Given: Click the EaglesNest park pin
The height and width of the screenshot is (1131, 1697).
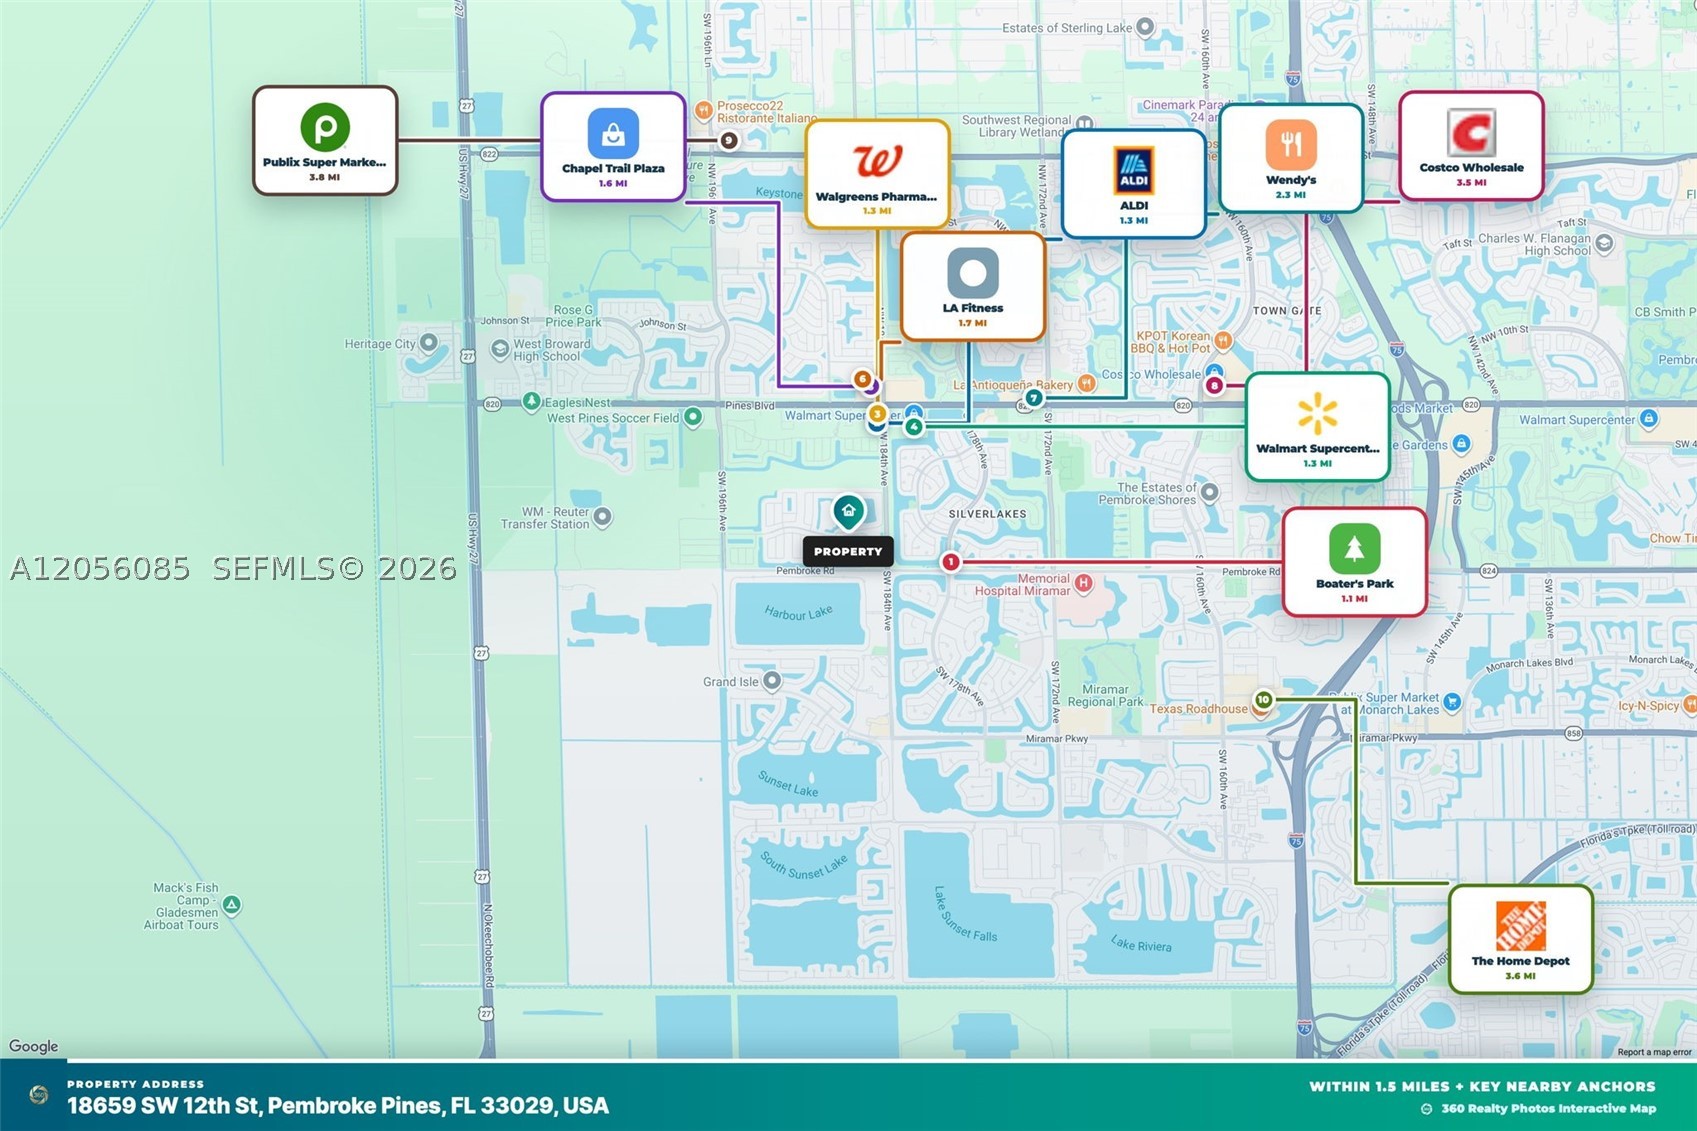Looking at the screenshot, I should coord(532,402).
